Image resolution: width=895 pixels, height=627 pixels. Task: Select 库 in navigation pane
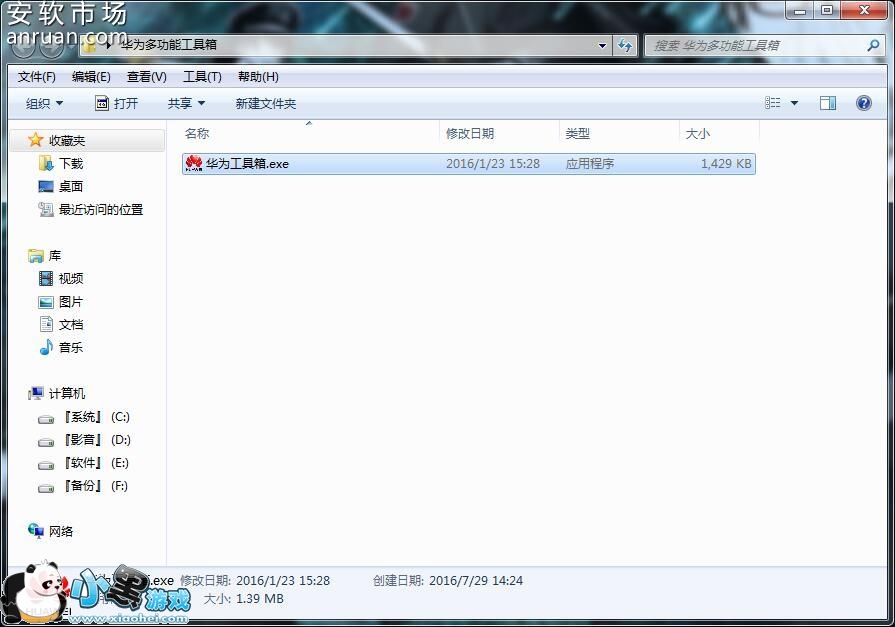[55, 256]
